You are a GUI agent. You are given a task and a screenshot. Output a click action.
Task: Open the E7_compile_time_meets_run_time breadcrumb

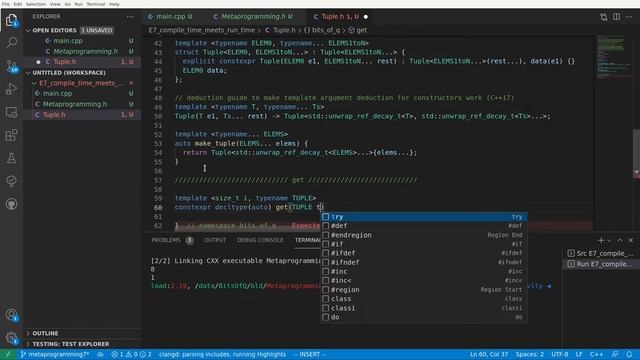tap(202, 30)
